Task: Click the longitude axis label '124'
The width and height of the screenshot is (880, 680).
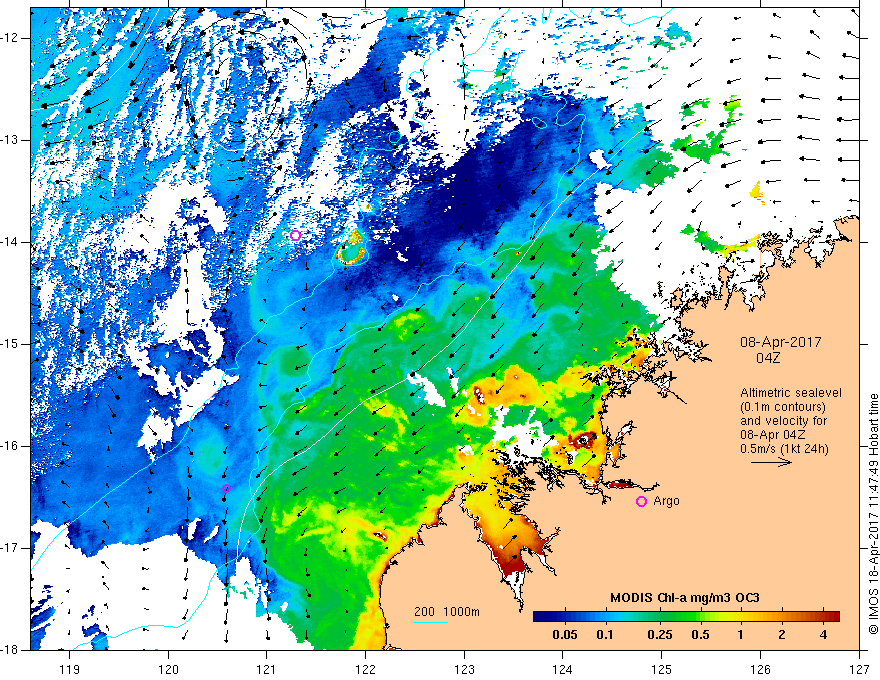Action: [x=563, y=669]
